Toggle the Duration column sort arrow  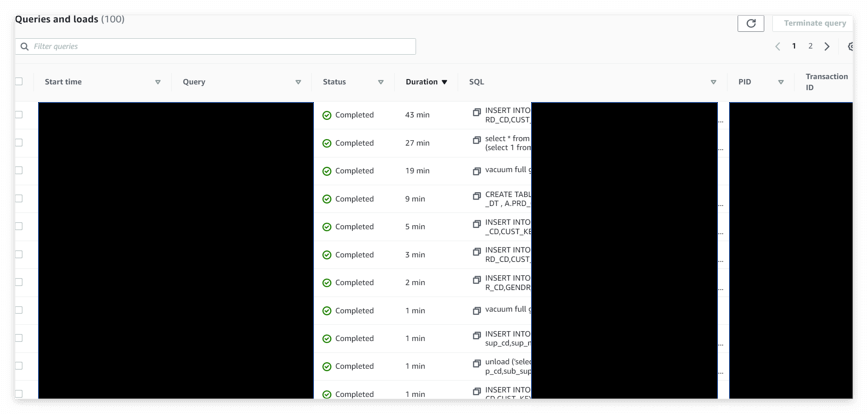coord(444,82)
